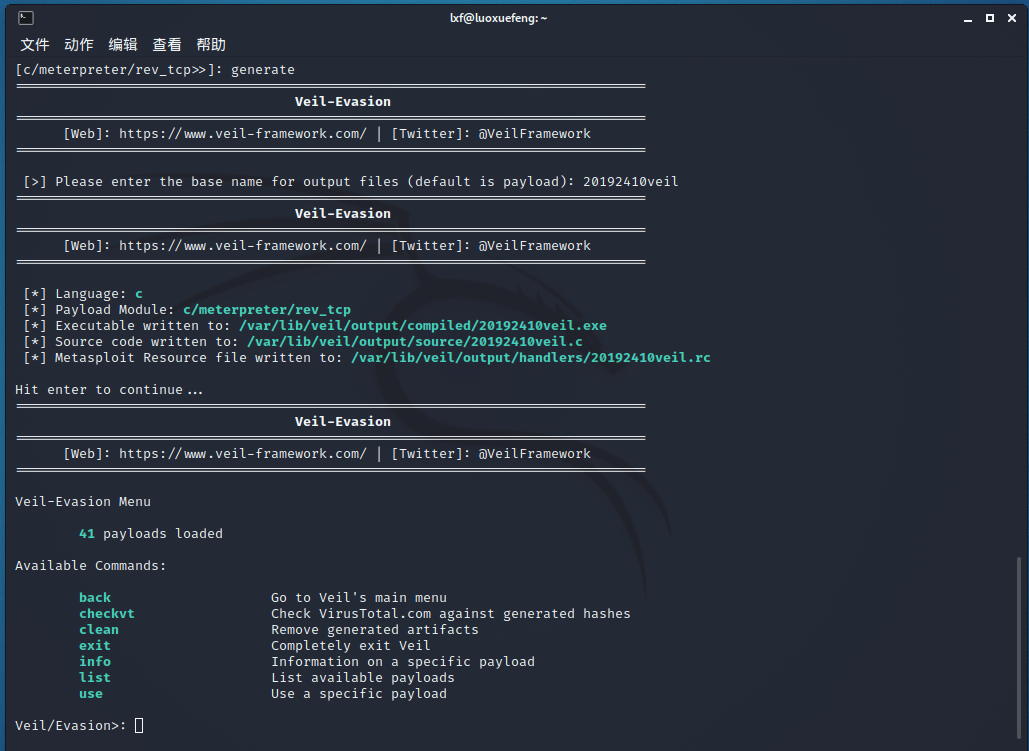Open the 编辑 menu
The height and width of the screenshot is (751, 1029).
point(123,45)
